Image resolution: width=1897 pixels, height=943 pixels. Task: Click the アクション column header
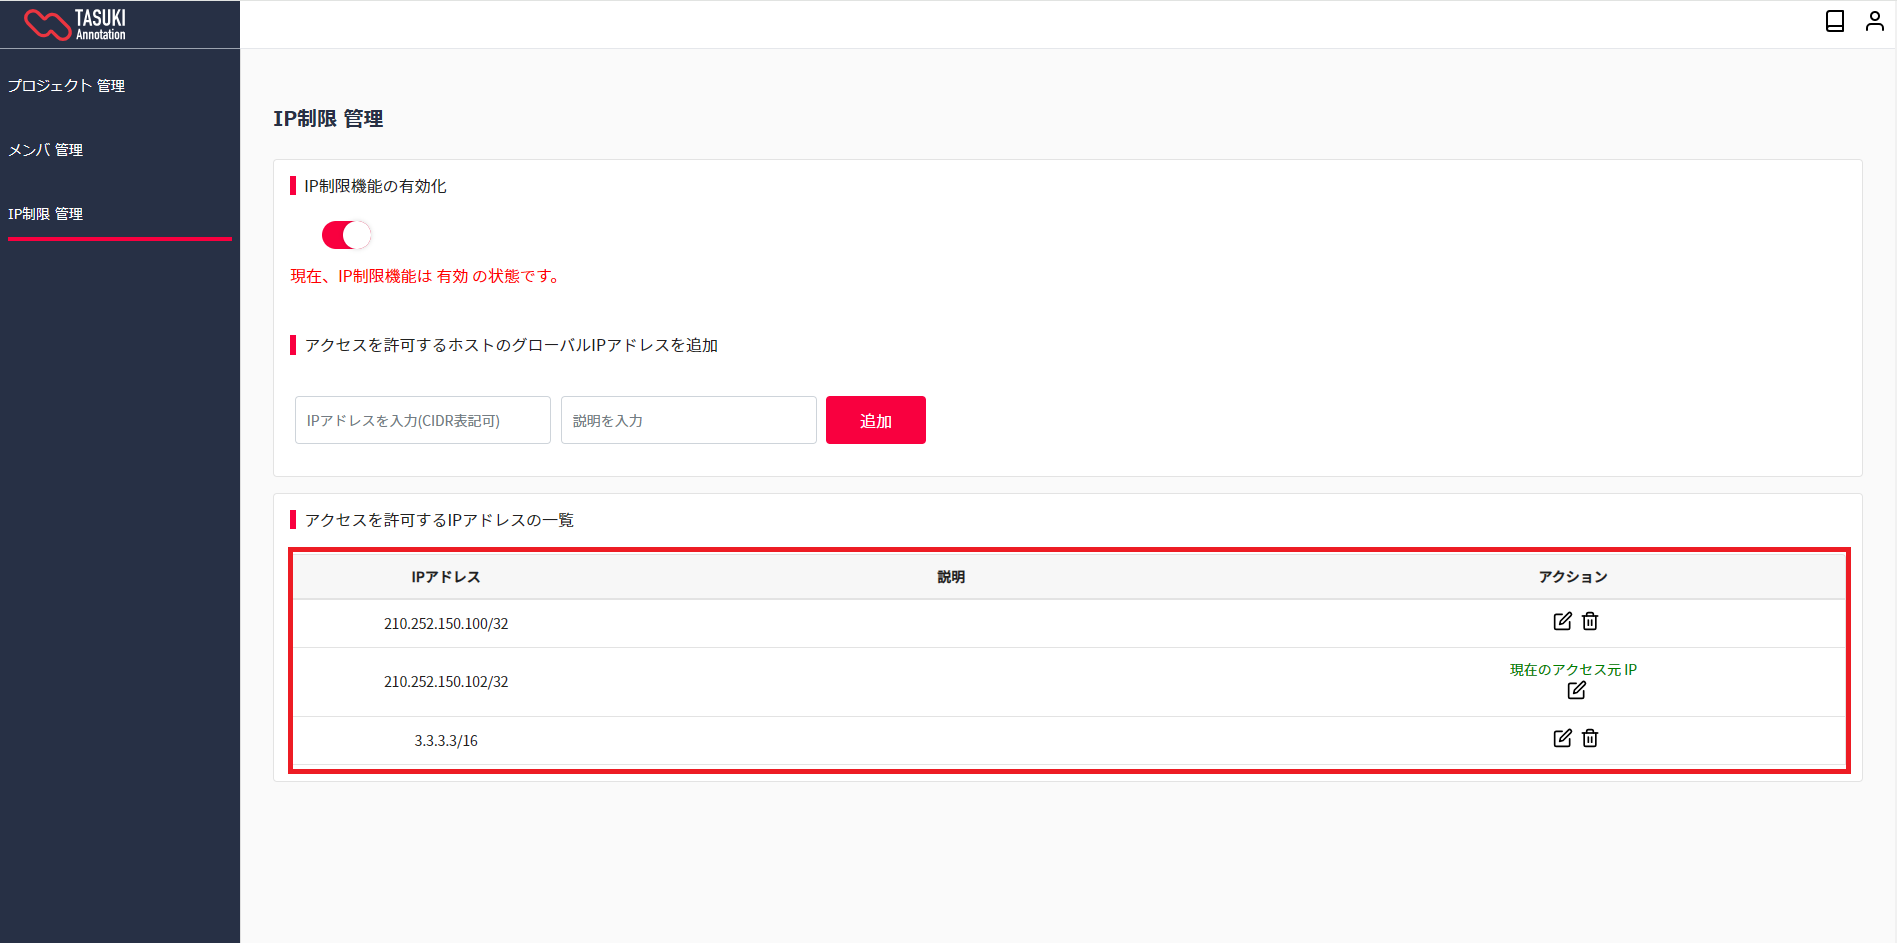[1573, 577]
